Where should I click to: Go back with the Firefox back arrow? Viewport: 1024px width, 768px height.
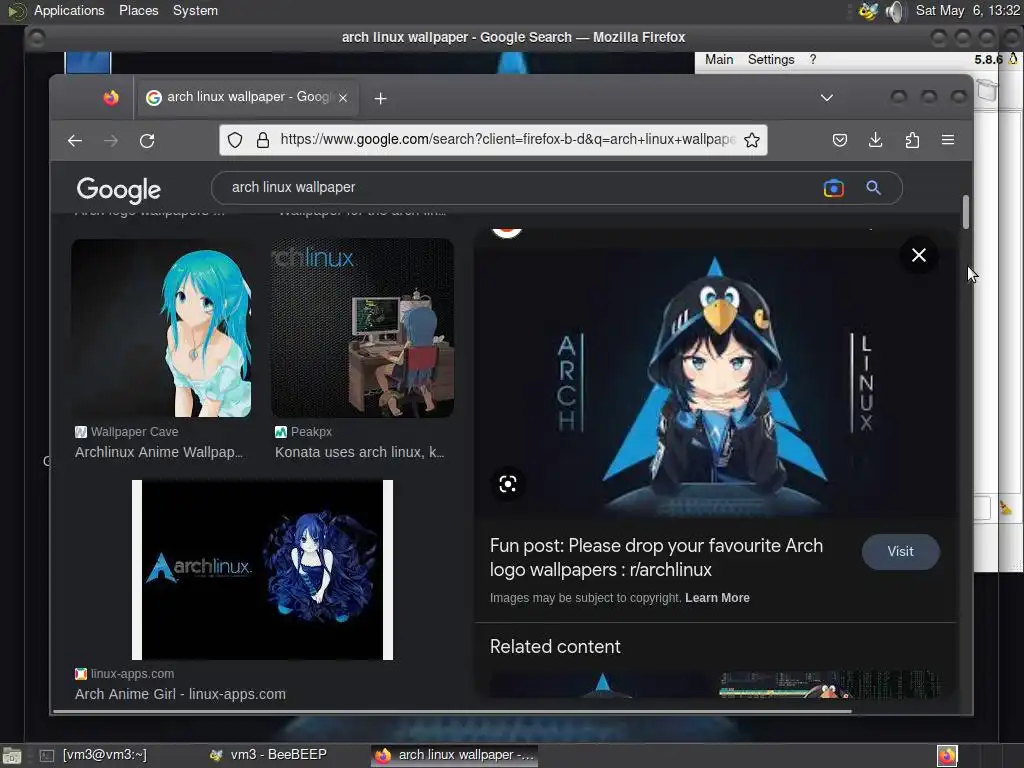[75, 140]
